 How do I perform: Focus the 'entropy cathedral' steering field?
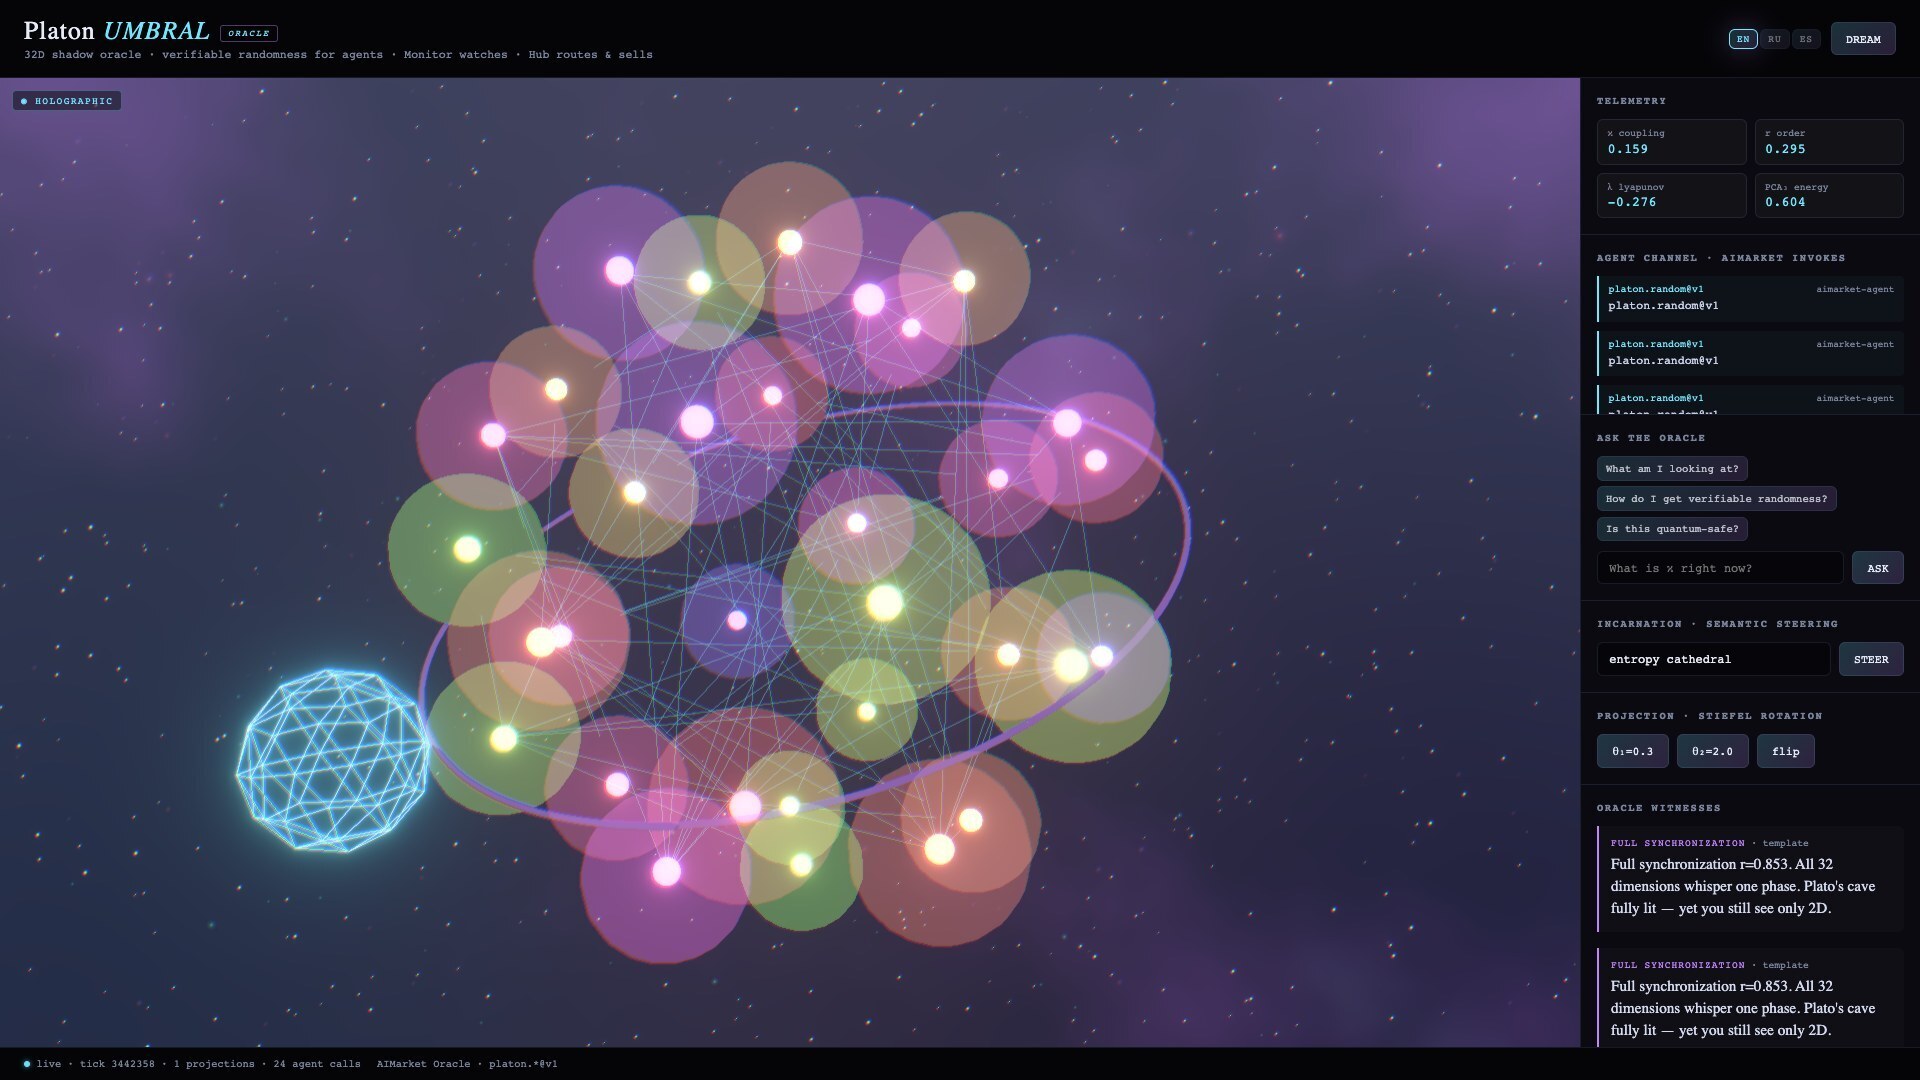[x=1713, y=659]
